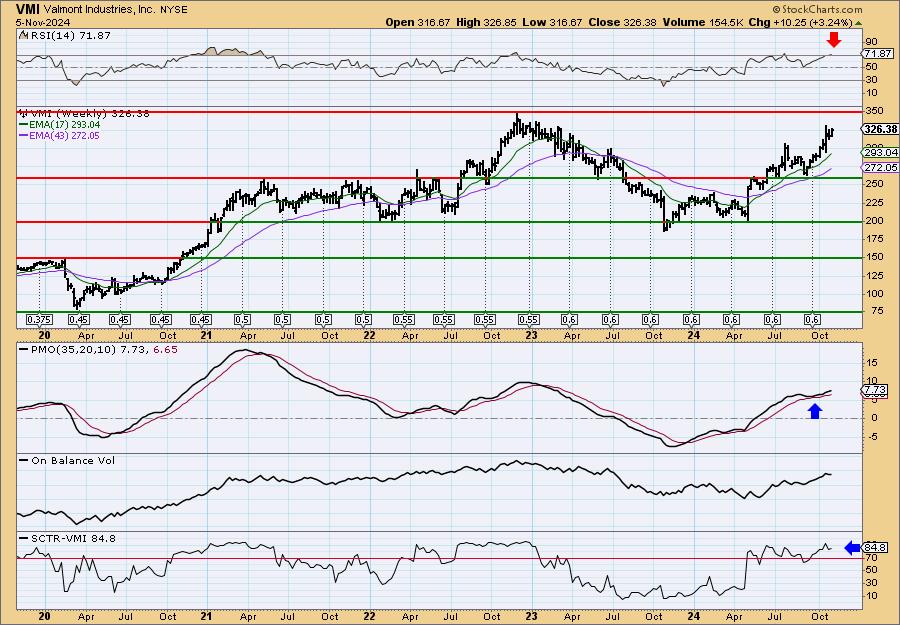Click the 175 price level on right axis
Viewport: 900px width, 625px height.
click(874, 239)
